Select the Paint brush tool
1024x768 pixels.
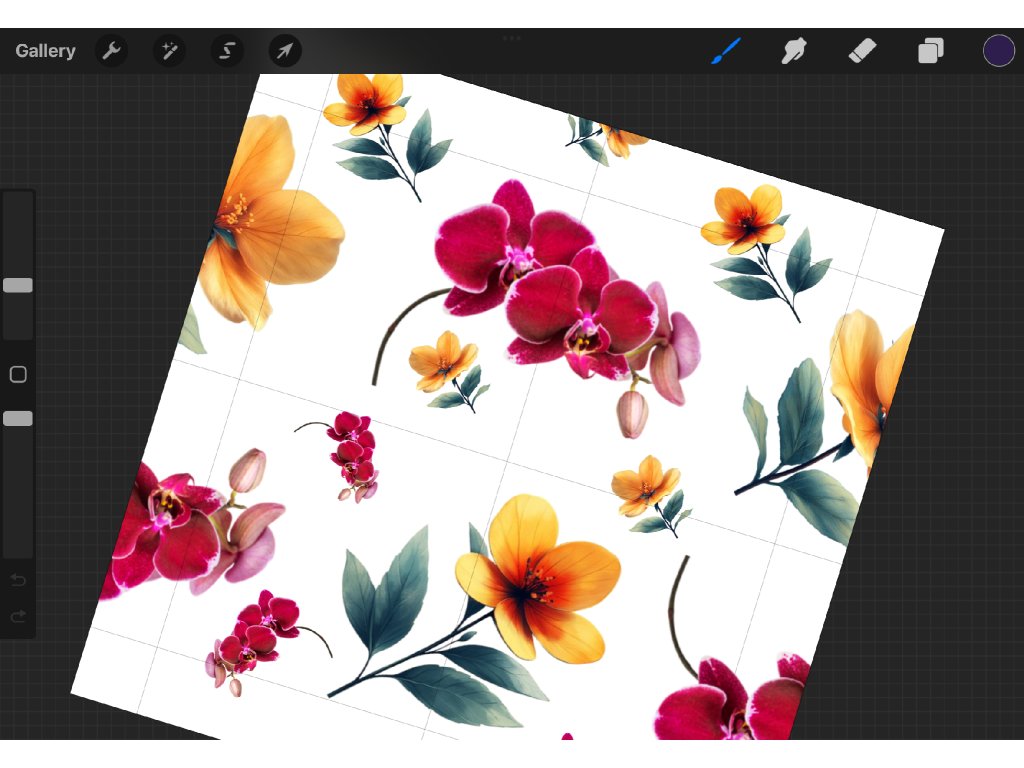point(726,51)
